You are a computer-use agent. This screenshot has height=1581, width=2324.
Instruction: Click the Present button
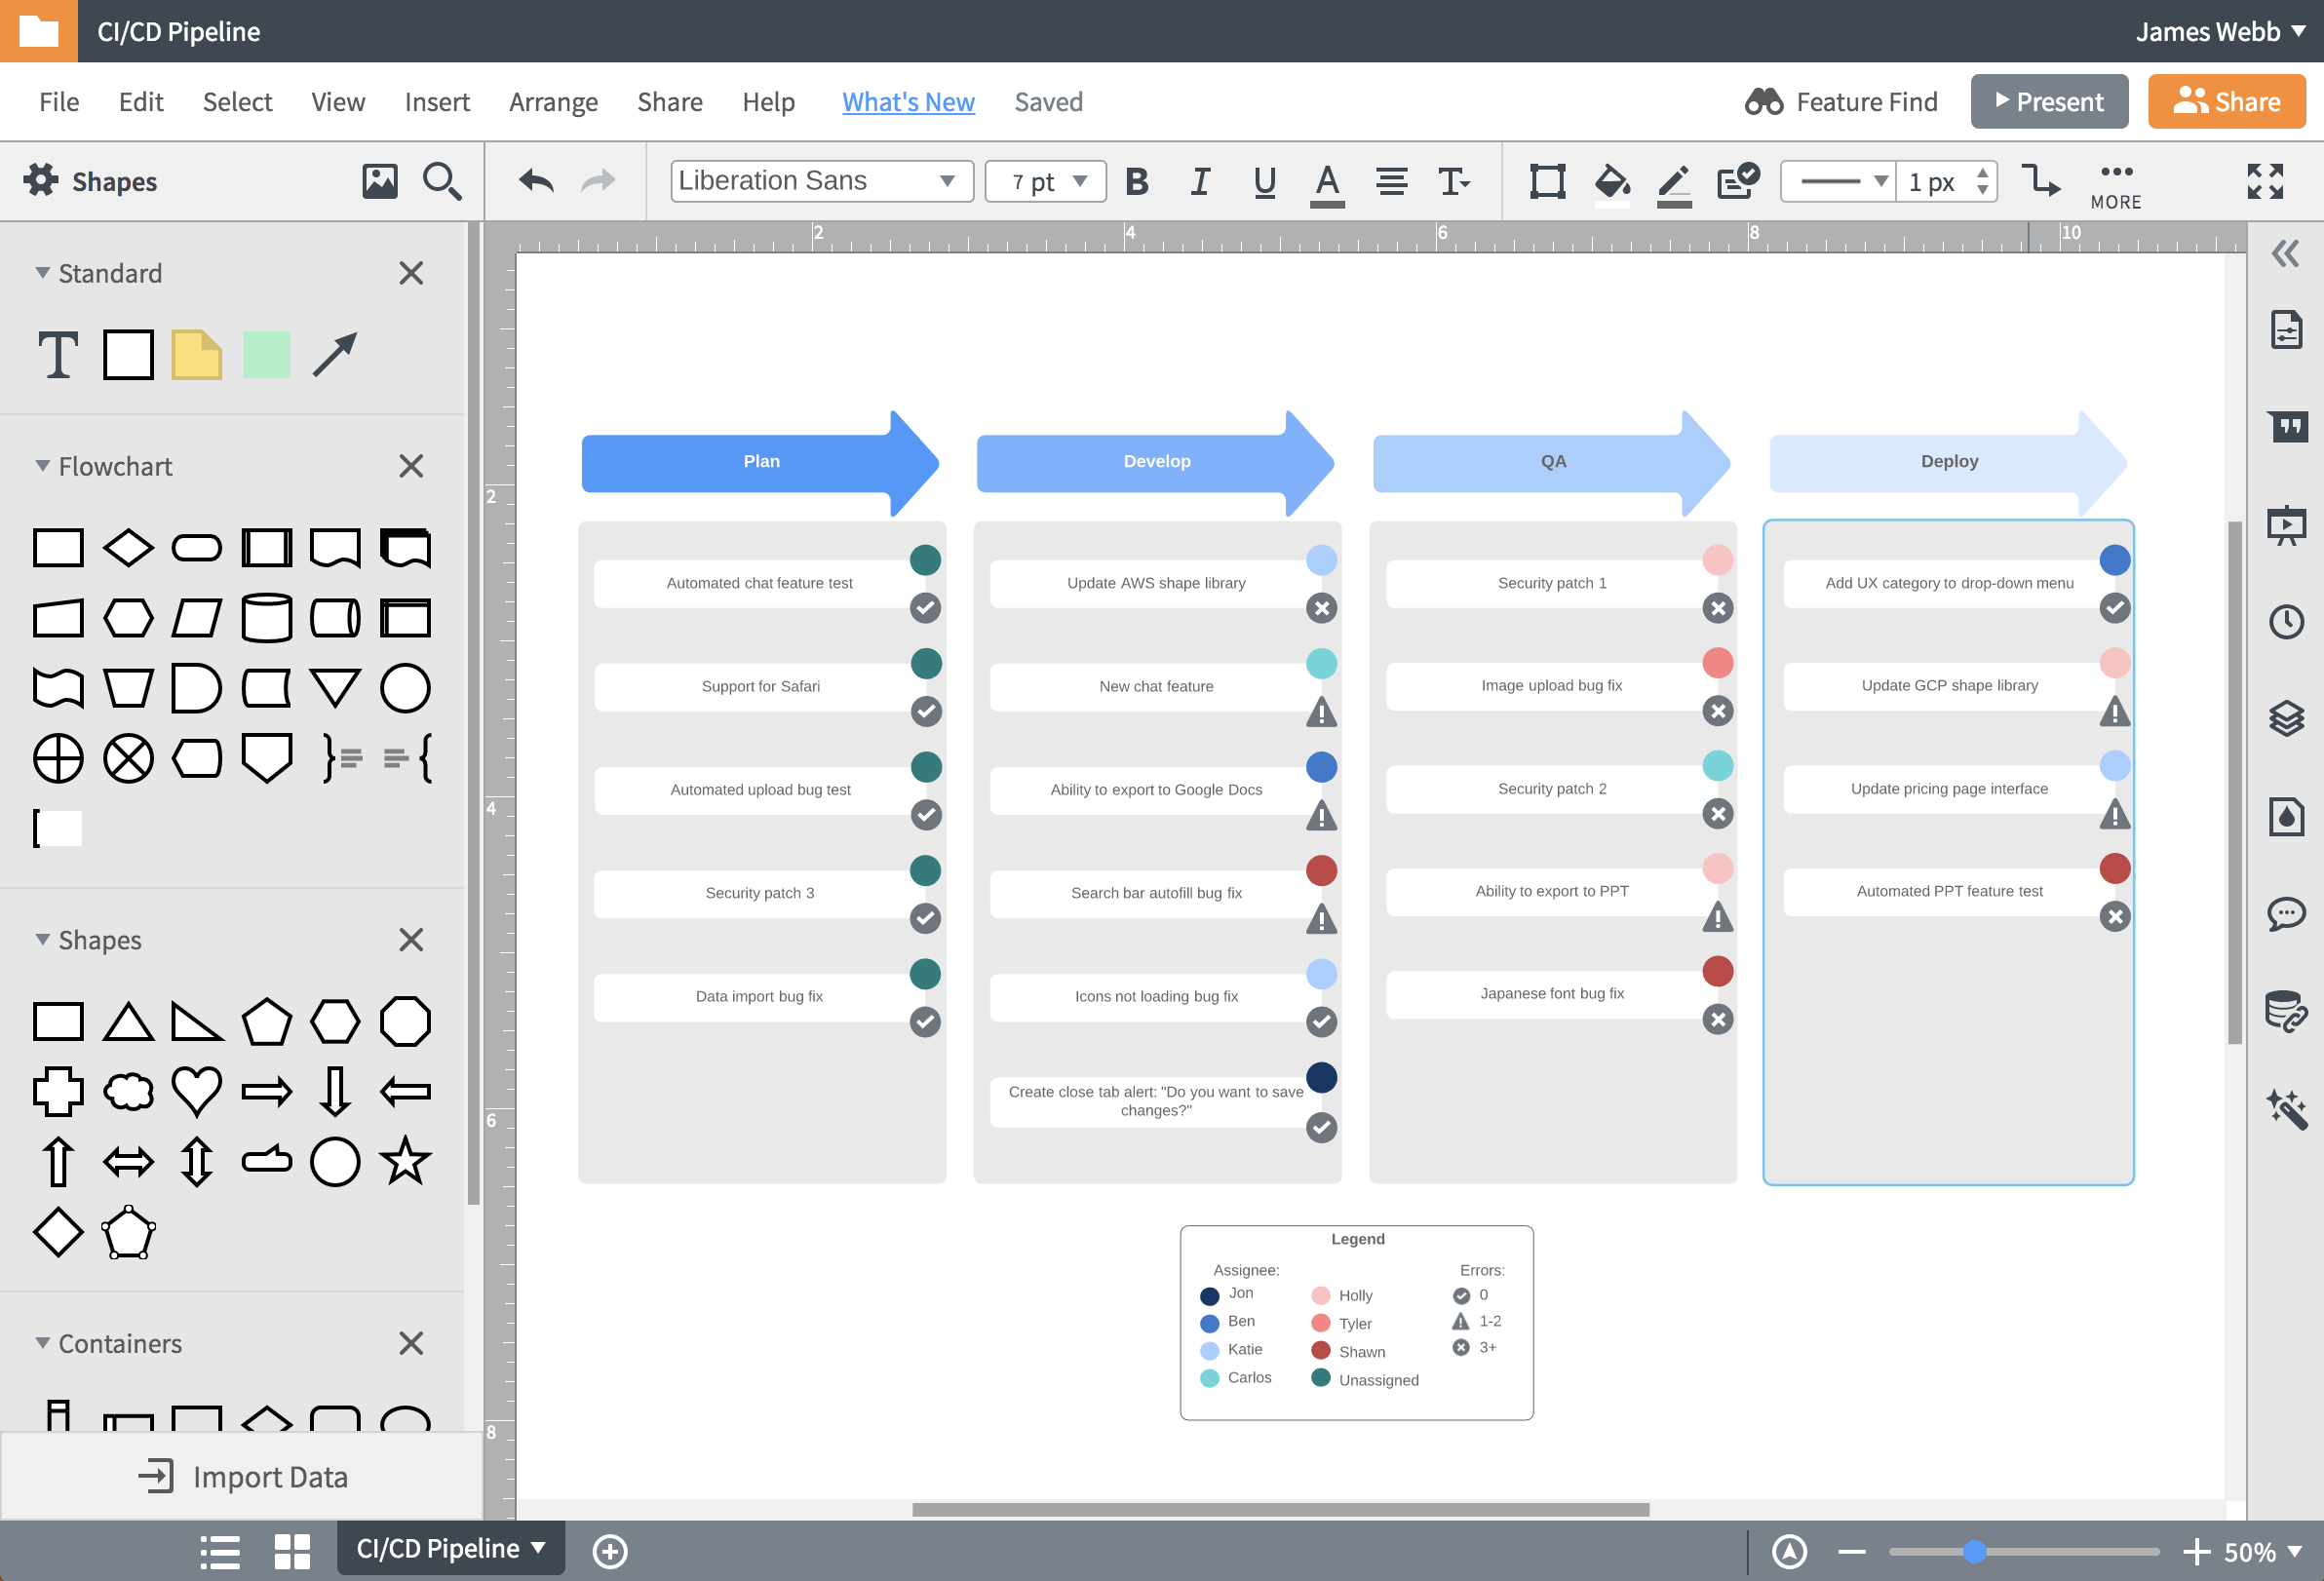(2049, 100)
